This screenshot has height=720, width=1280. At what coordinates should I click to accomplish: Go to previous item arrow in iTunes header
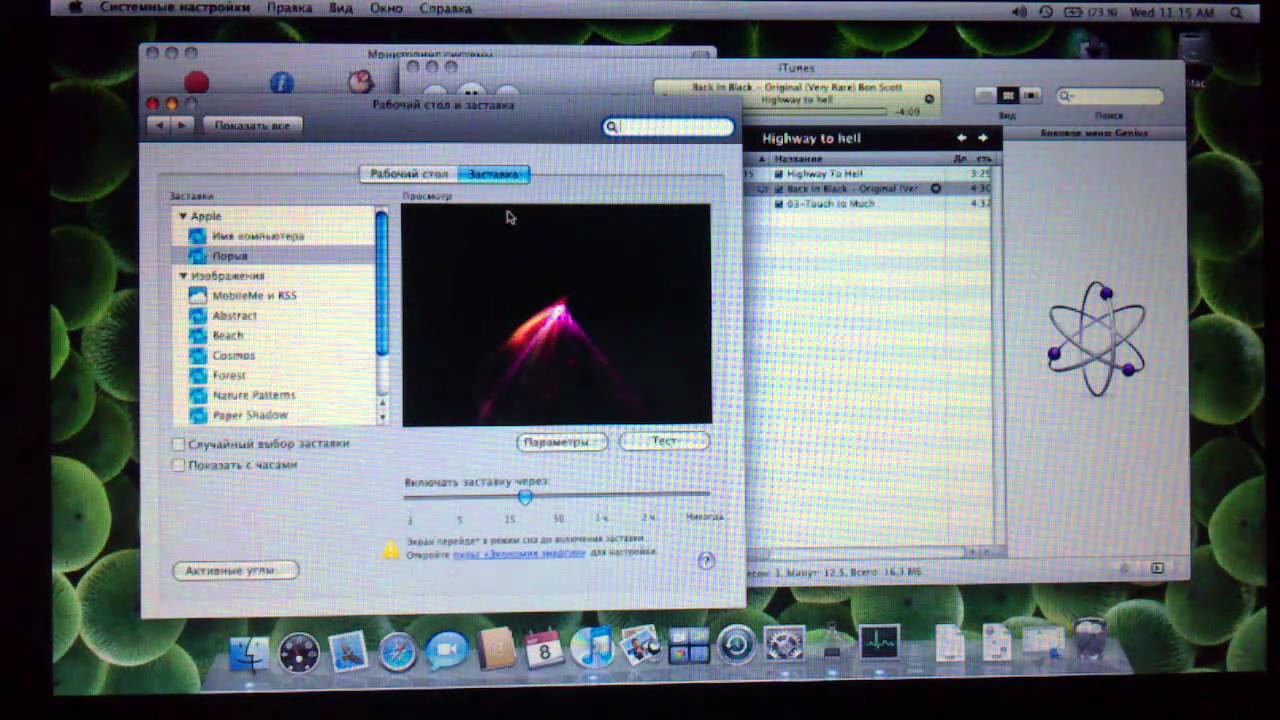(x=962, y=138)
